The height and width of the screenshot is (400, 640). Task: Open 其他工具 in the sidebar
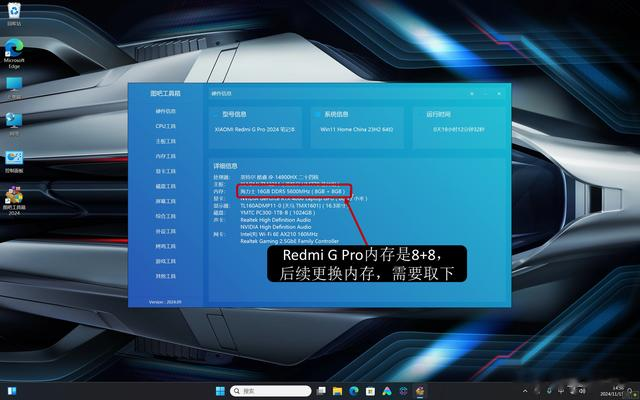(165, 276)
